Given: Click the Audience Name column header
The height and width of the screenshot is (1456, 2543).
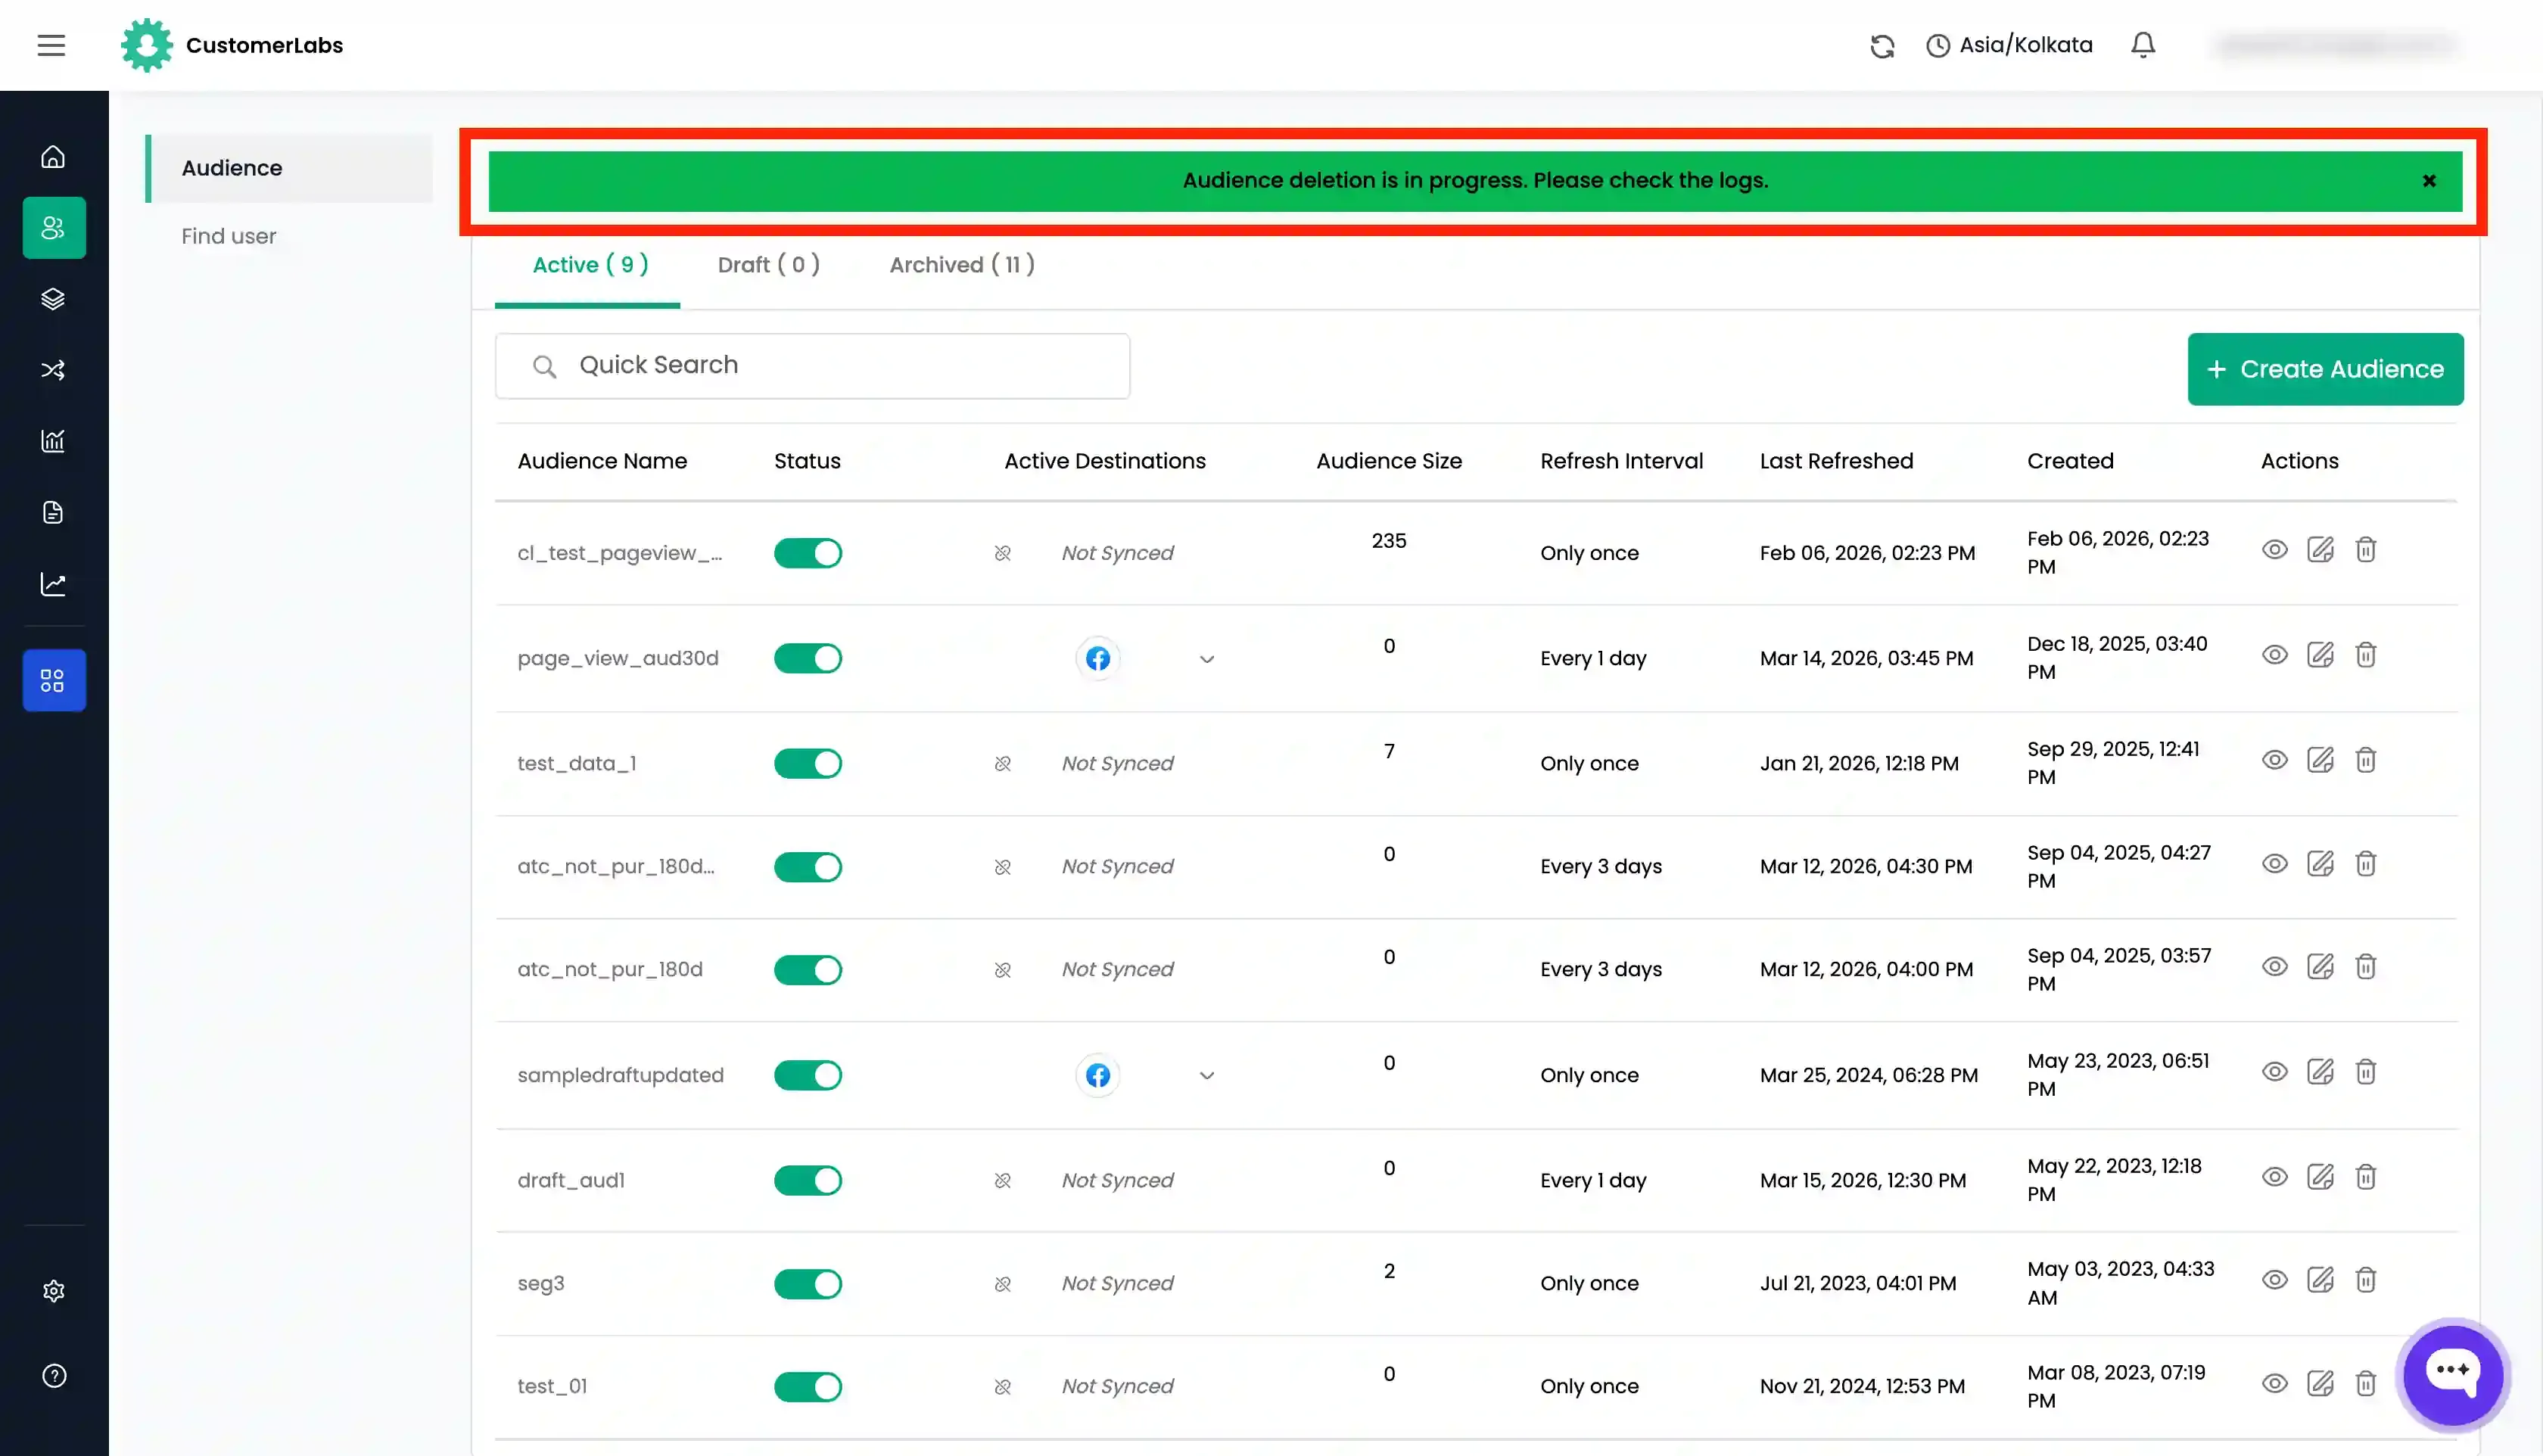Looking at the screenshot, I should click(602, 461).
